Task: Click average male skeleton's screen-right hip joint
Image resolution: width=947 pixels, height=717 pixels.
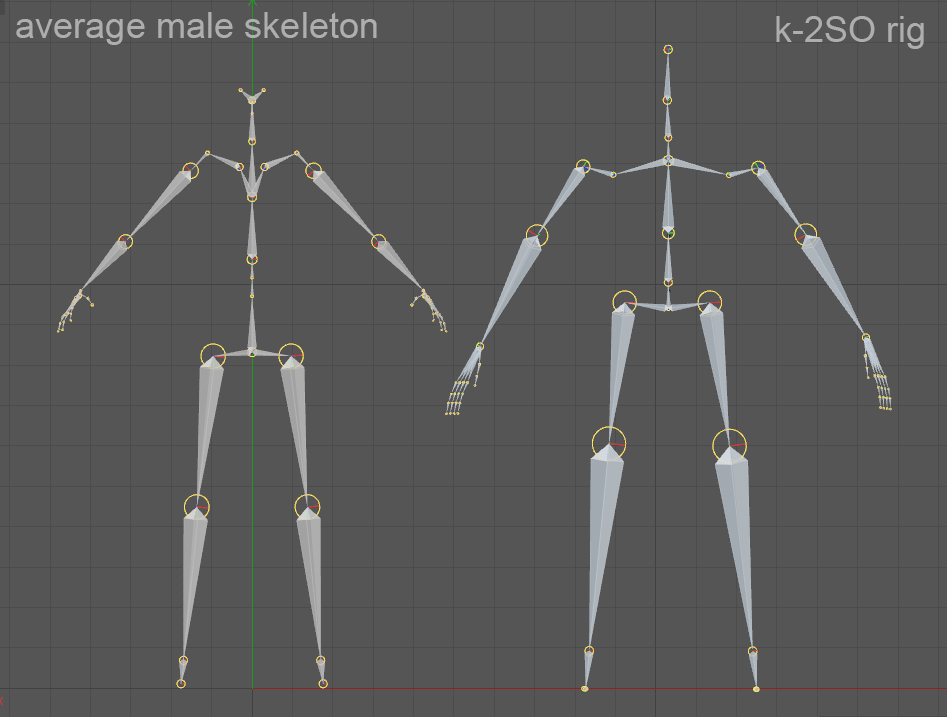Action: tap(291, 354)
